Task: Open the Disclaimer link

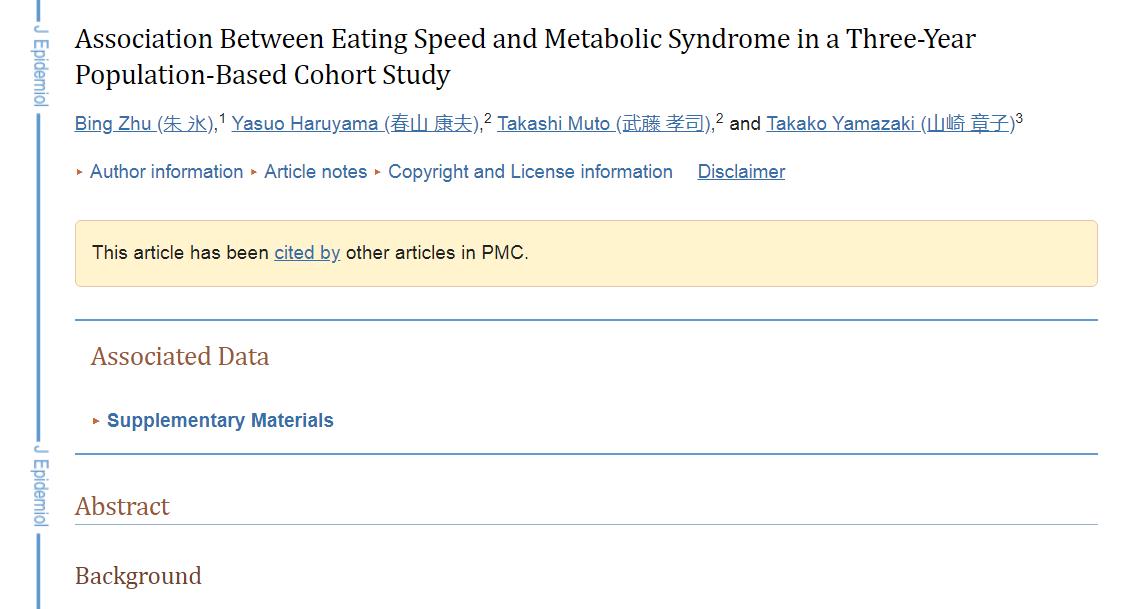Action: [741, 172]
